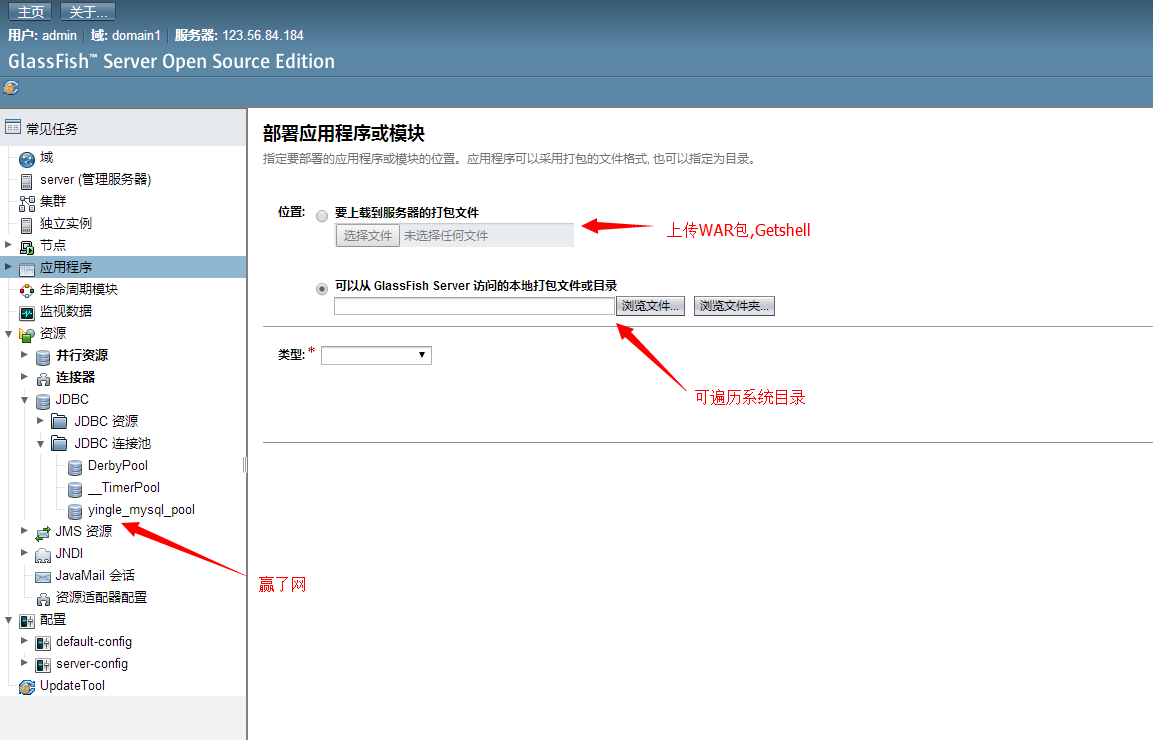The height and width of the screenshot is (740, 1153).
Task: Open the 监视数据 tree item
Action: (65, 311)
